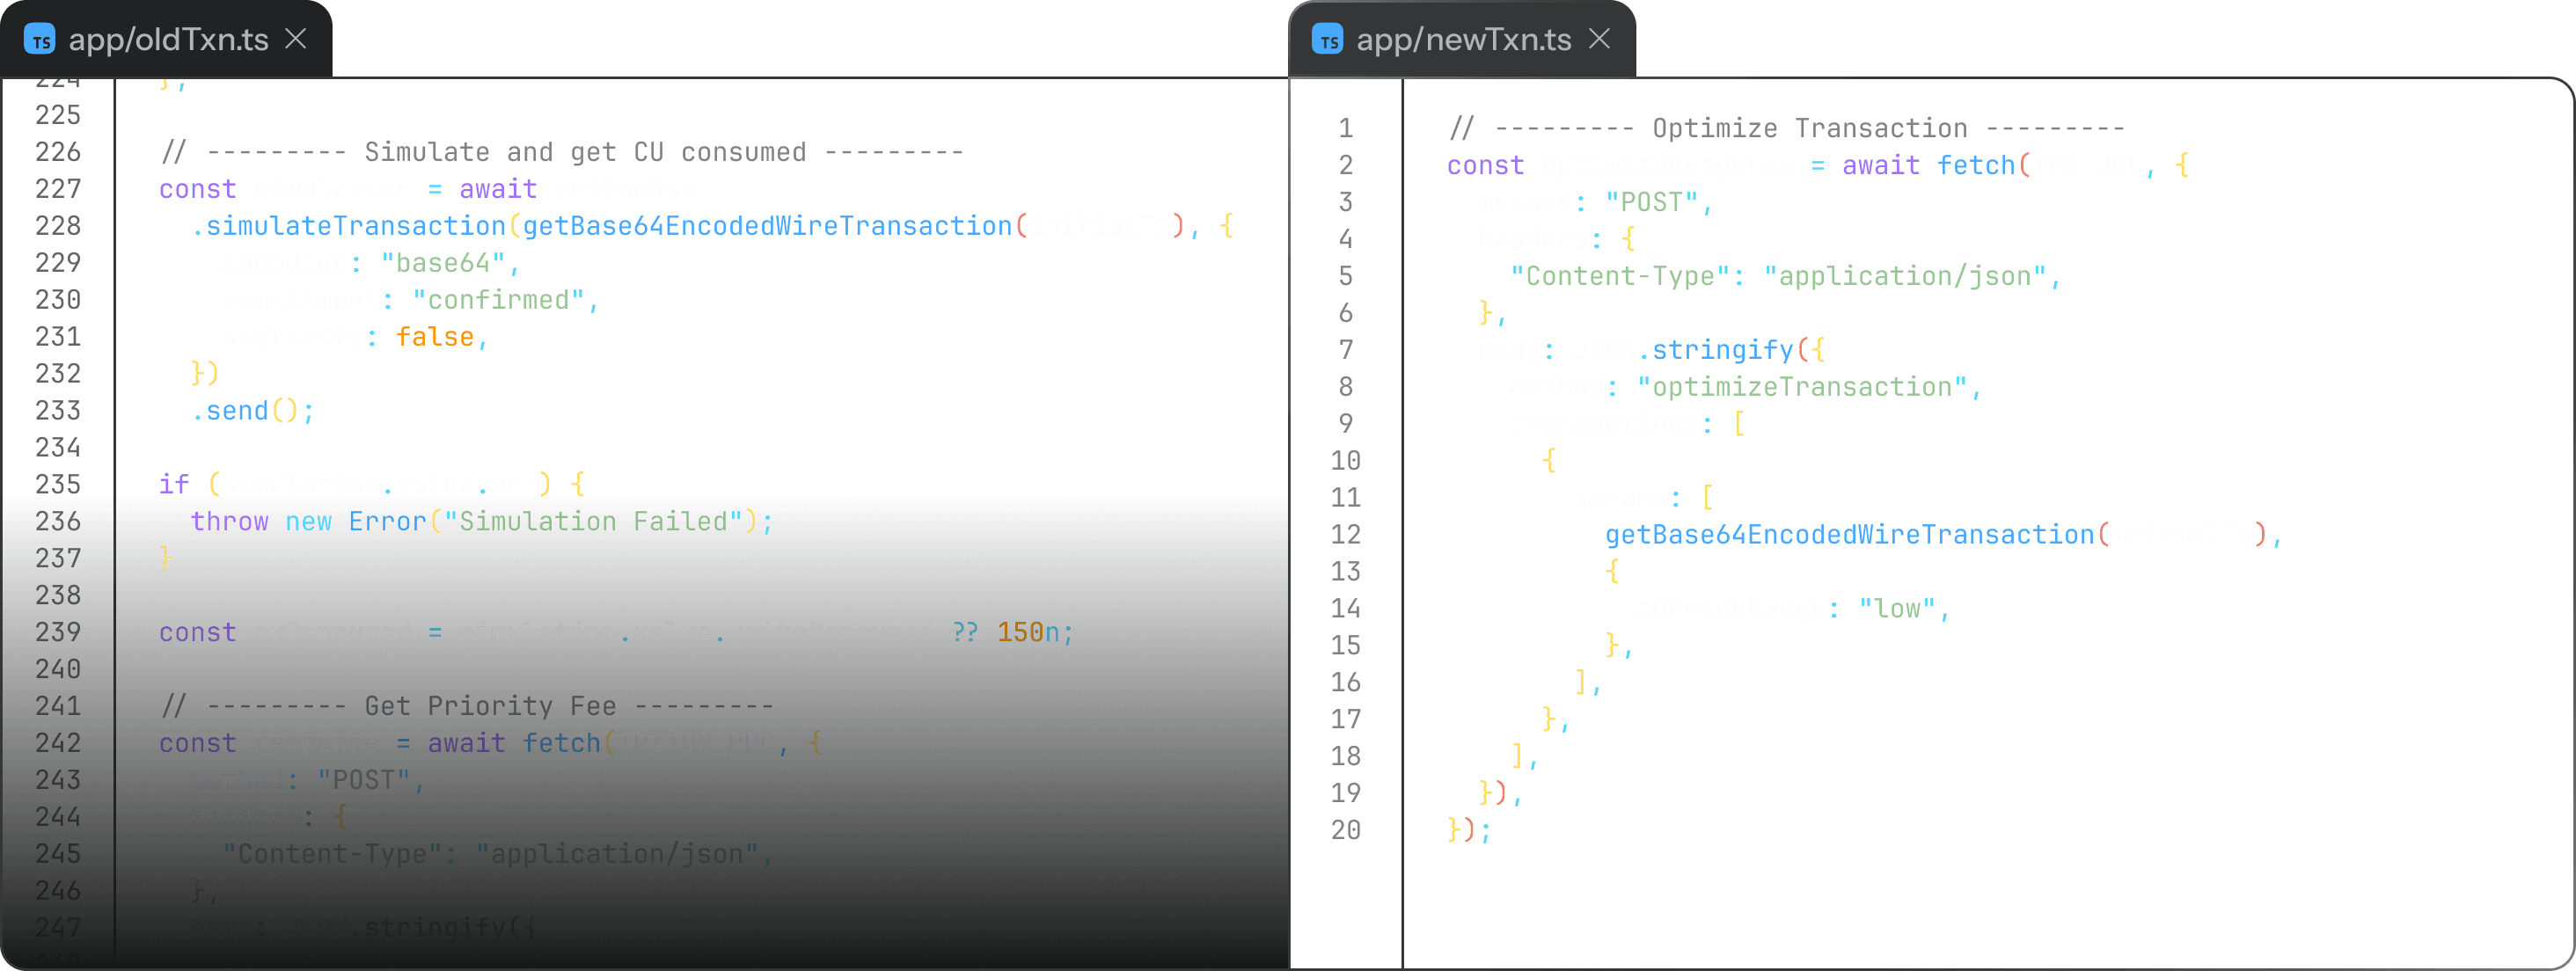
Task: Close the app/newTxn.ts tab
Action: coord(1601,39)
